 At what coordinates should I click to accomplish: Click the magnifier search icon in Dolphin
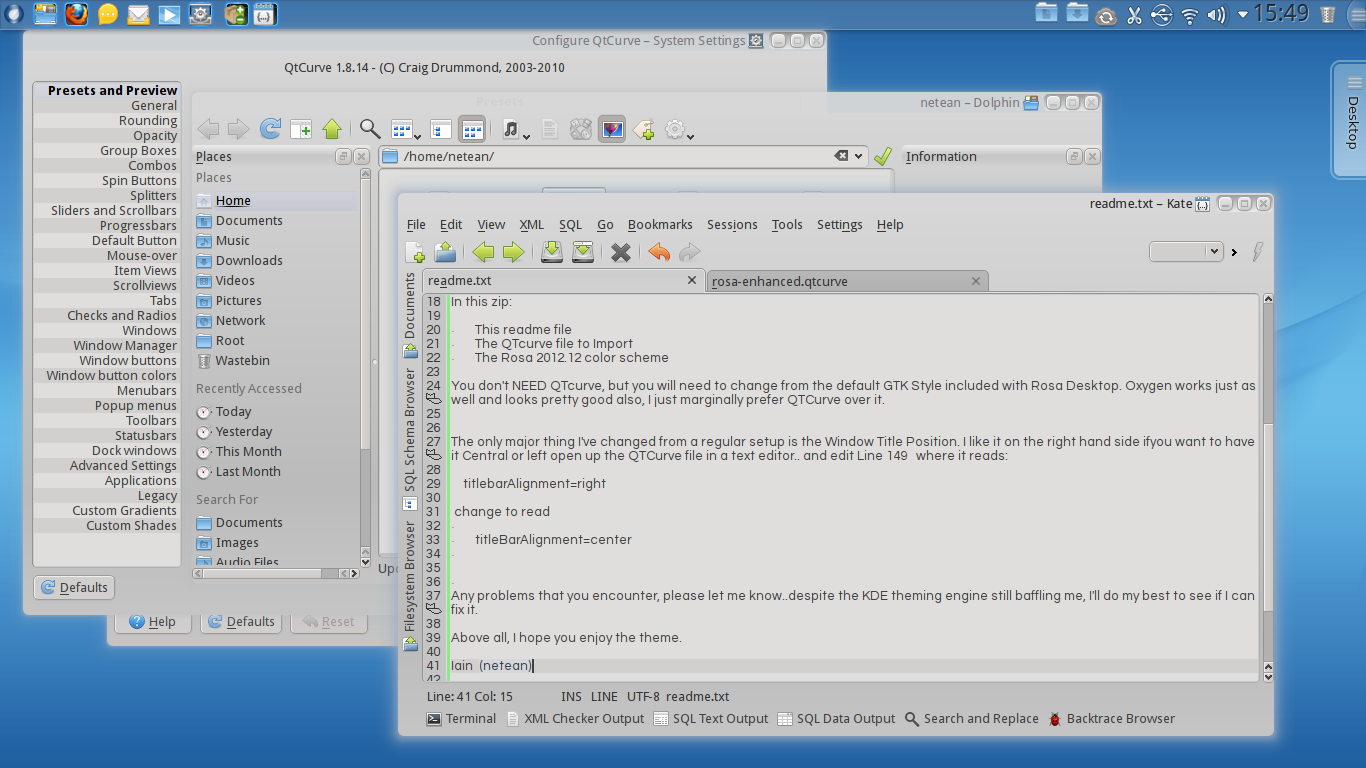tap(370, 129)
